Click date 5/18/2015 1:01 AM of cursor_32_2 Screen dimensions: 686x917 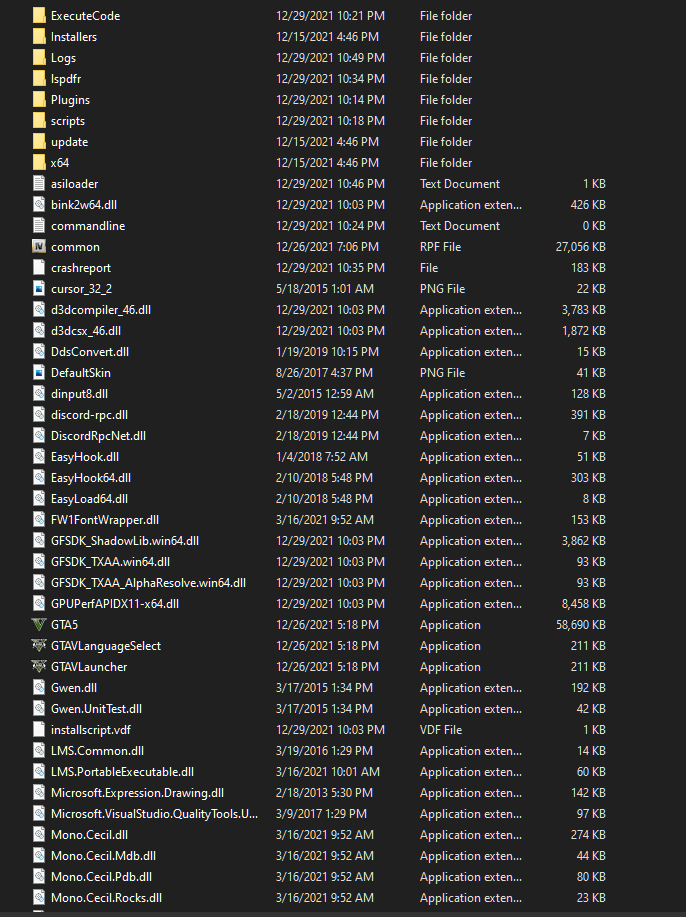coord(325,289)
